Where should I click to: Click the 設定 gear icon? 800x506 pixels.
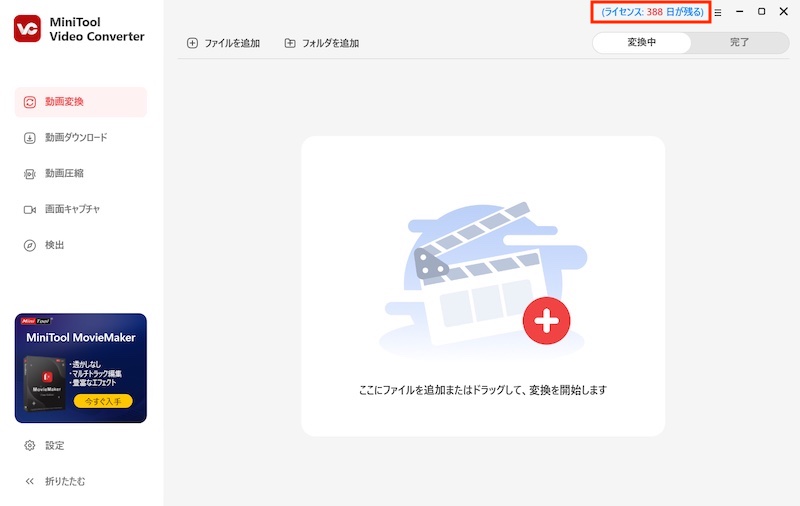pyautogui.click(x=29, y=445)
